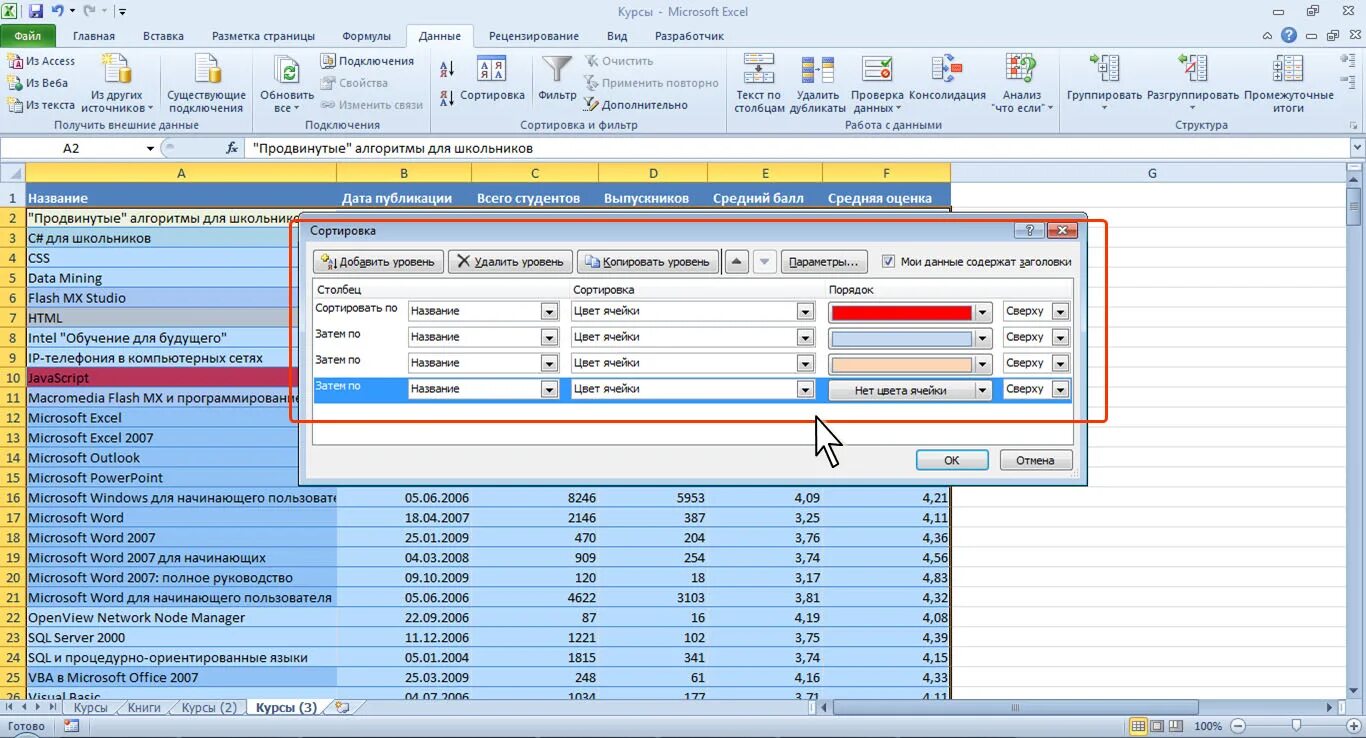Click peach color swatch in third level
The width and height of the screenshot is (1366, 738).
tap(901, 364)
